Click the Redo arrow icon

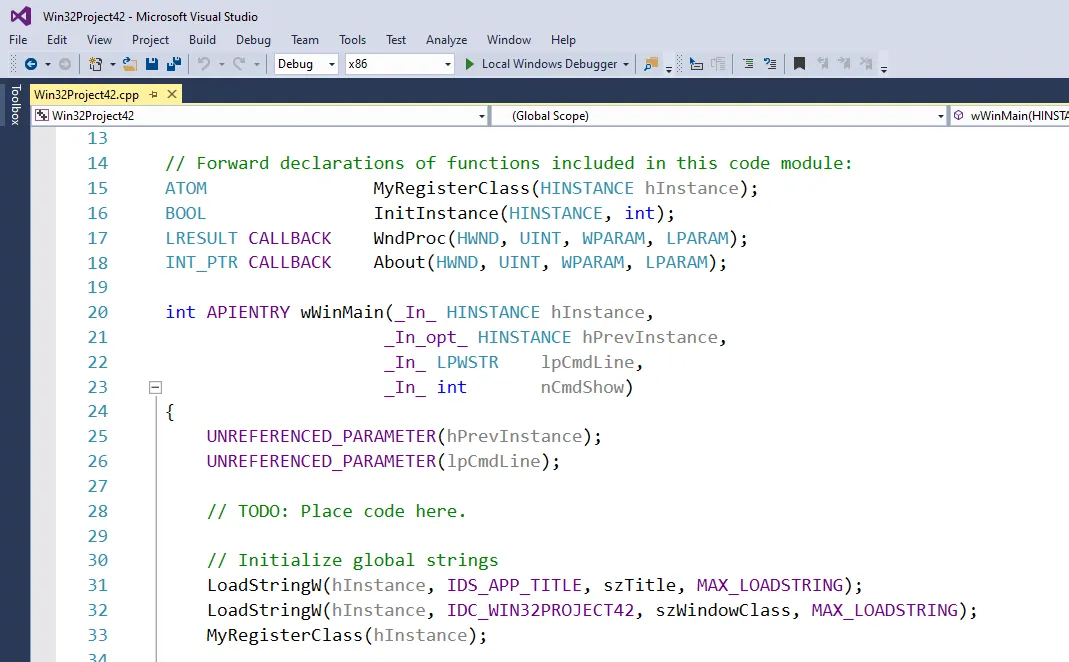239,64
